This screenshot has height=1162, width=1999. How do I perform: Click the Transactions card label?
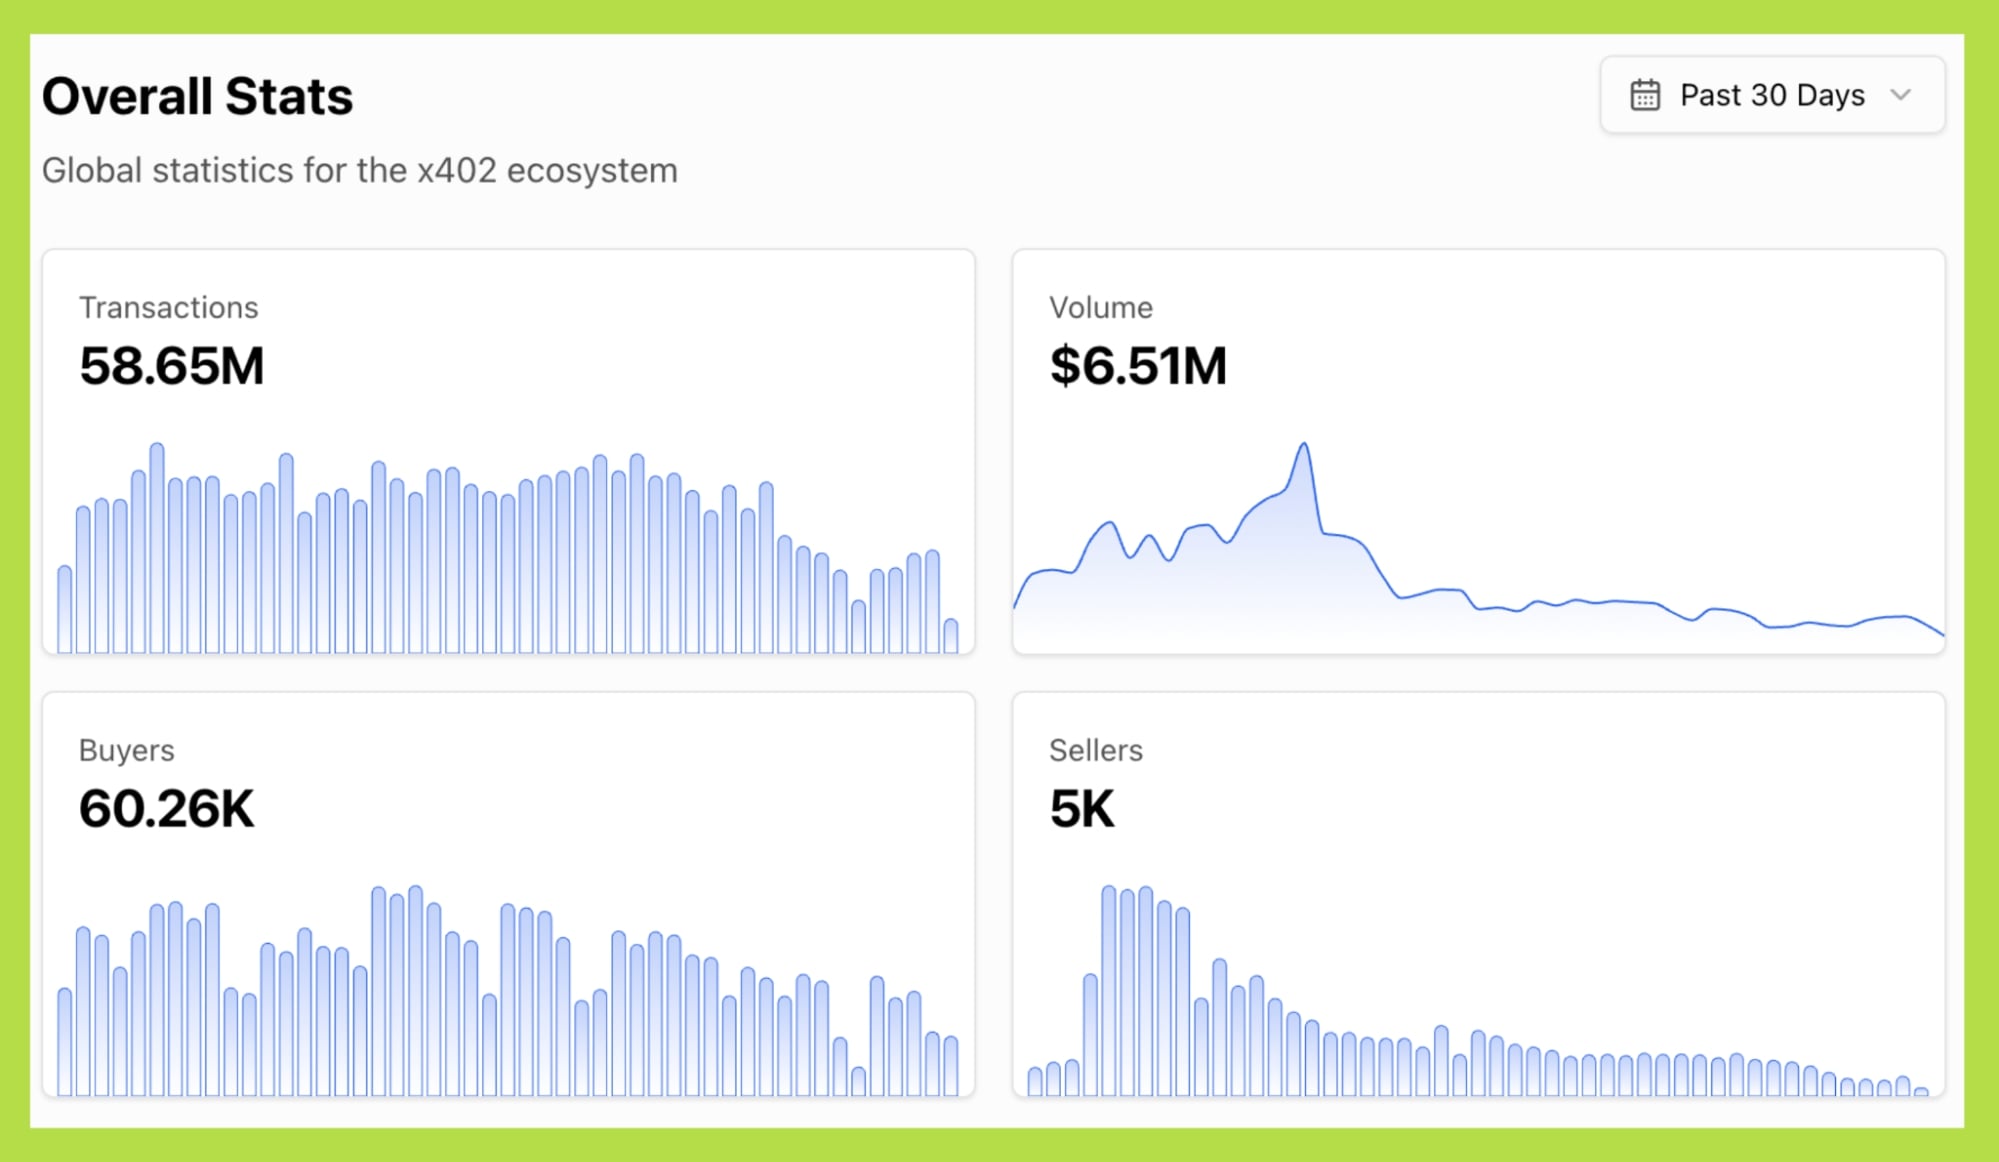(x=168, y=307)
